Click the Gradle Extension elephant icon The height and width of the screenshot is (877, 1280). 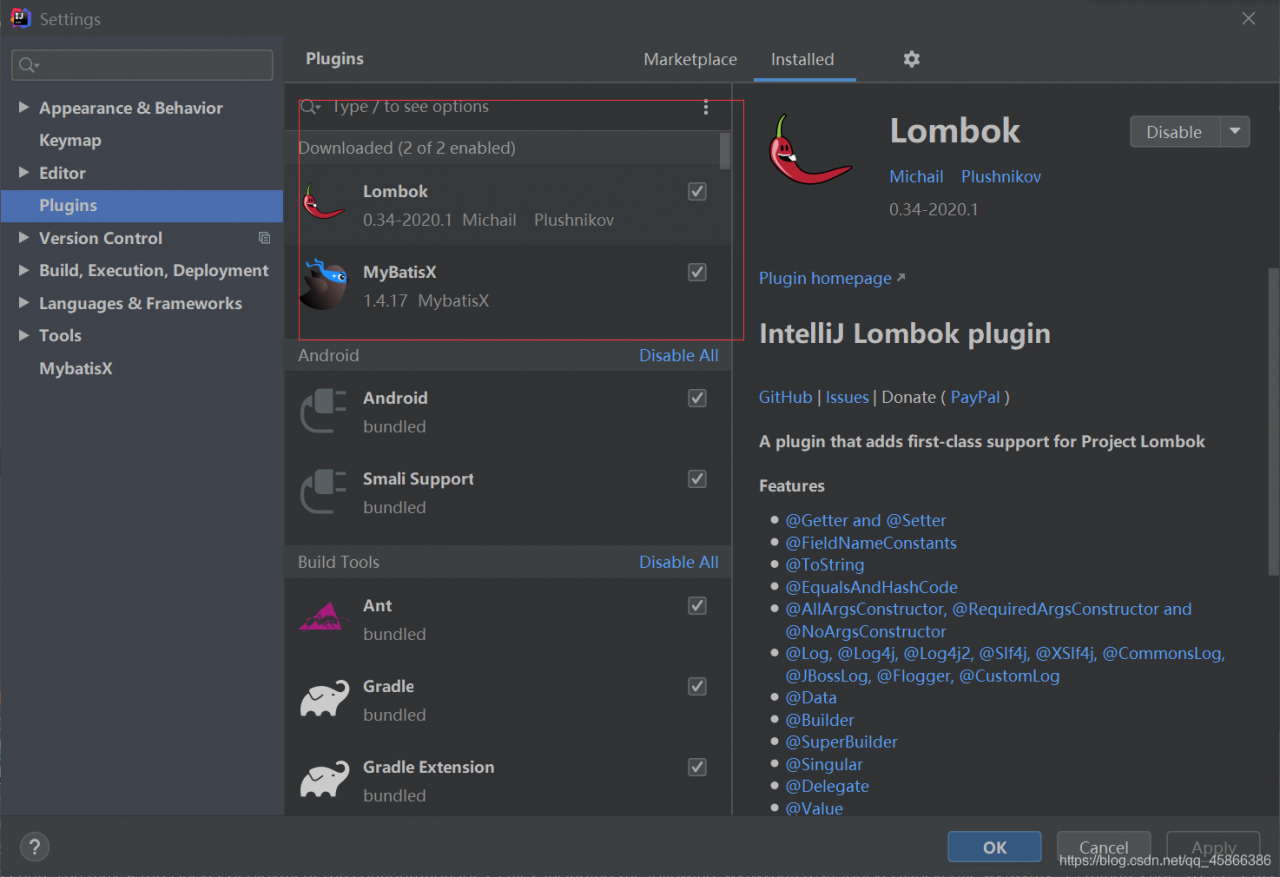tap(324, 779)
